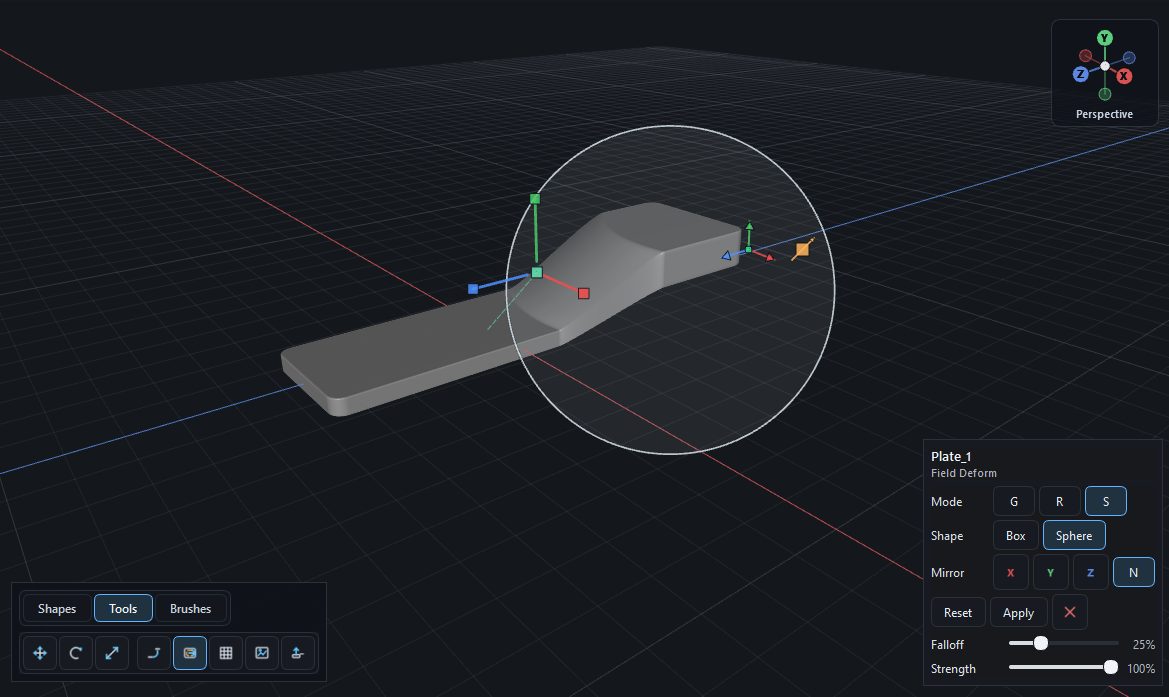Select the upward-arrow extrude tool icon
Image resolution: width=1169 pixels, height=697 pixels.
tap(297, 653)
